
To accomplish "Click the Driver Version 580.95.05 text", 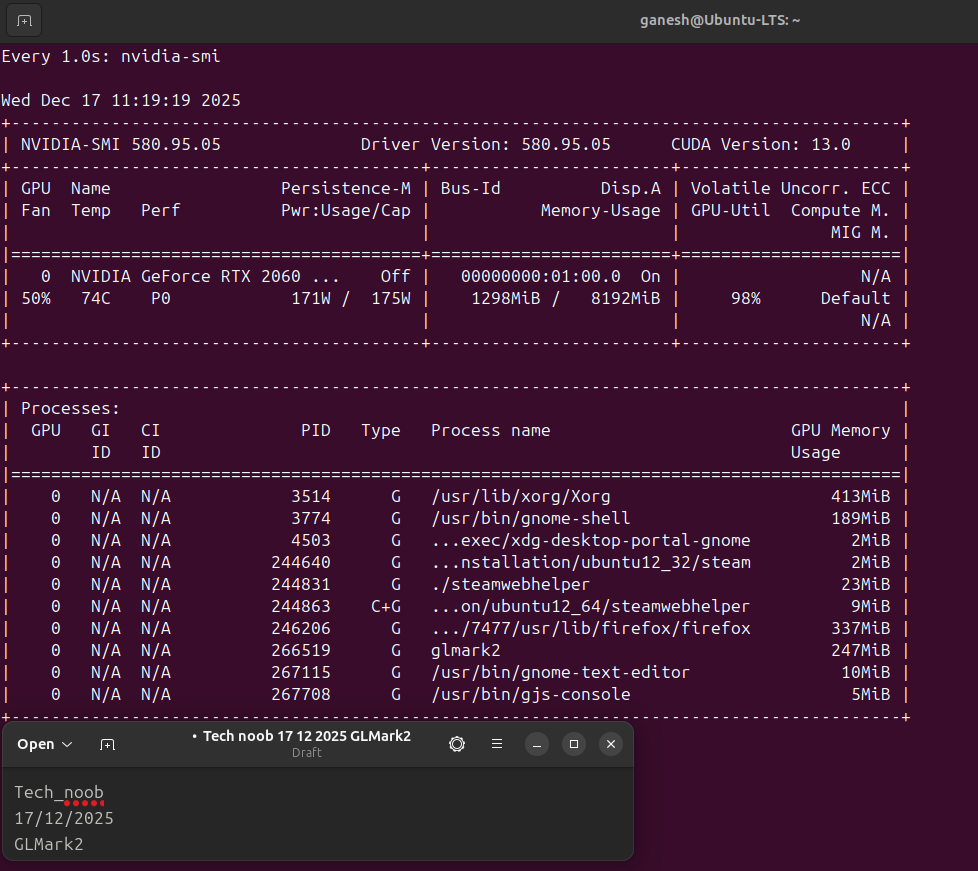I will point(485,144).
